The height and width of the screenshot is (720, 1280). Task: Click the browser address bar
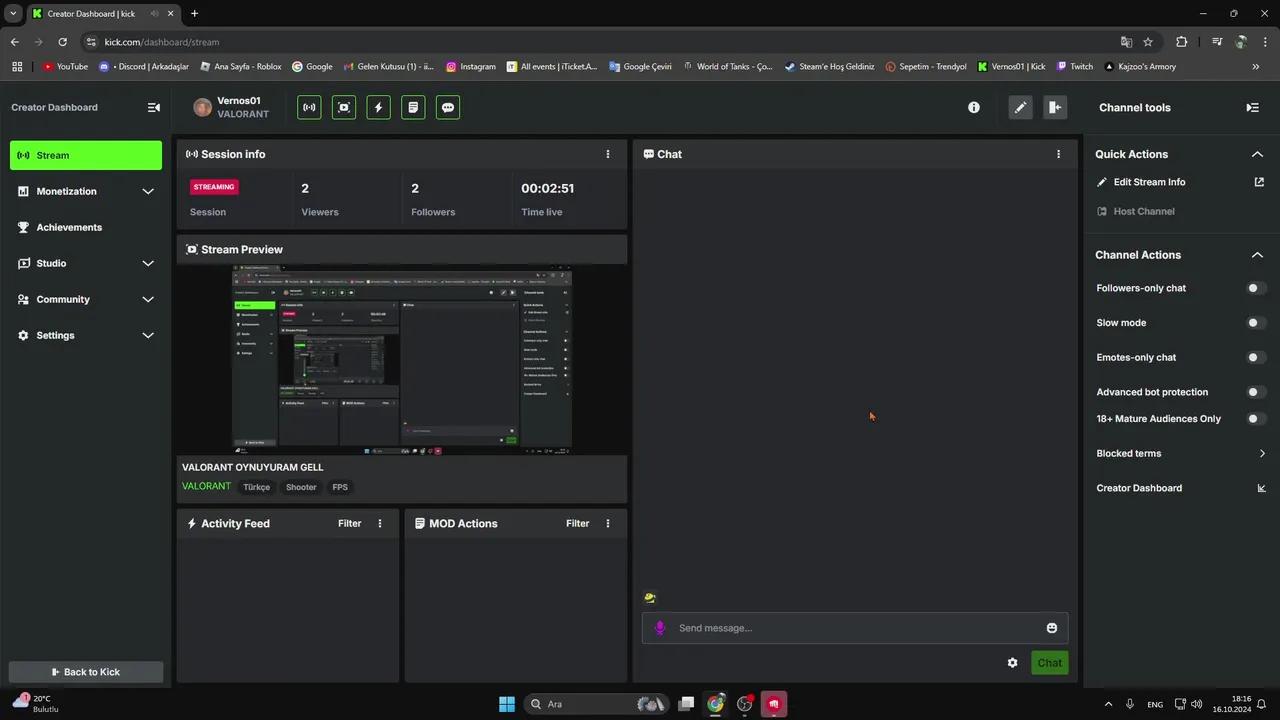point(600,42)
